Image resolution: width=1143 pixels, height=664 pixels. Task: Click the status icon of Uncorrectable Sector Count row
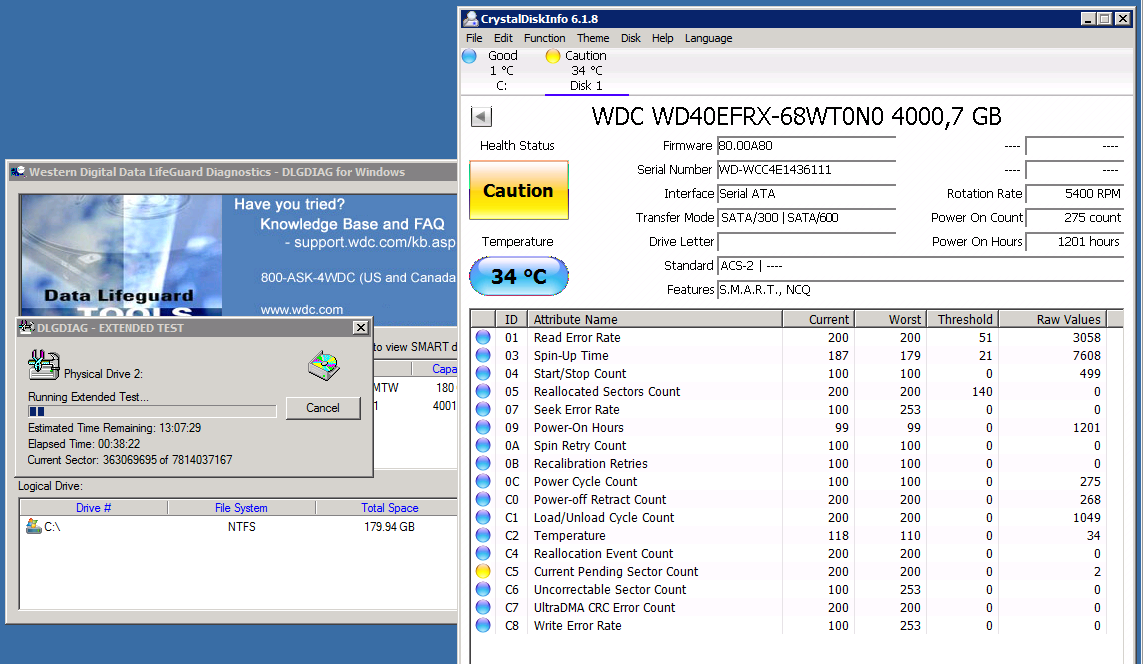coord(483,589)
